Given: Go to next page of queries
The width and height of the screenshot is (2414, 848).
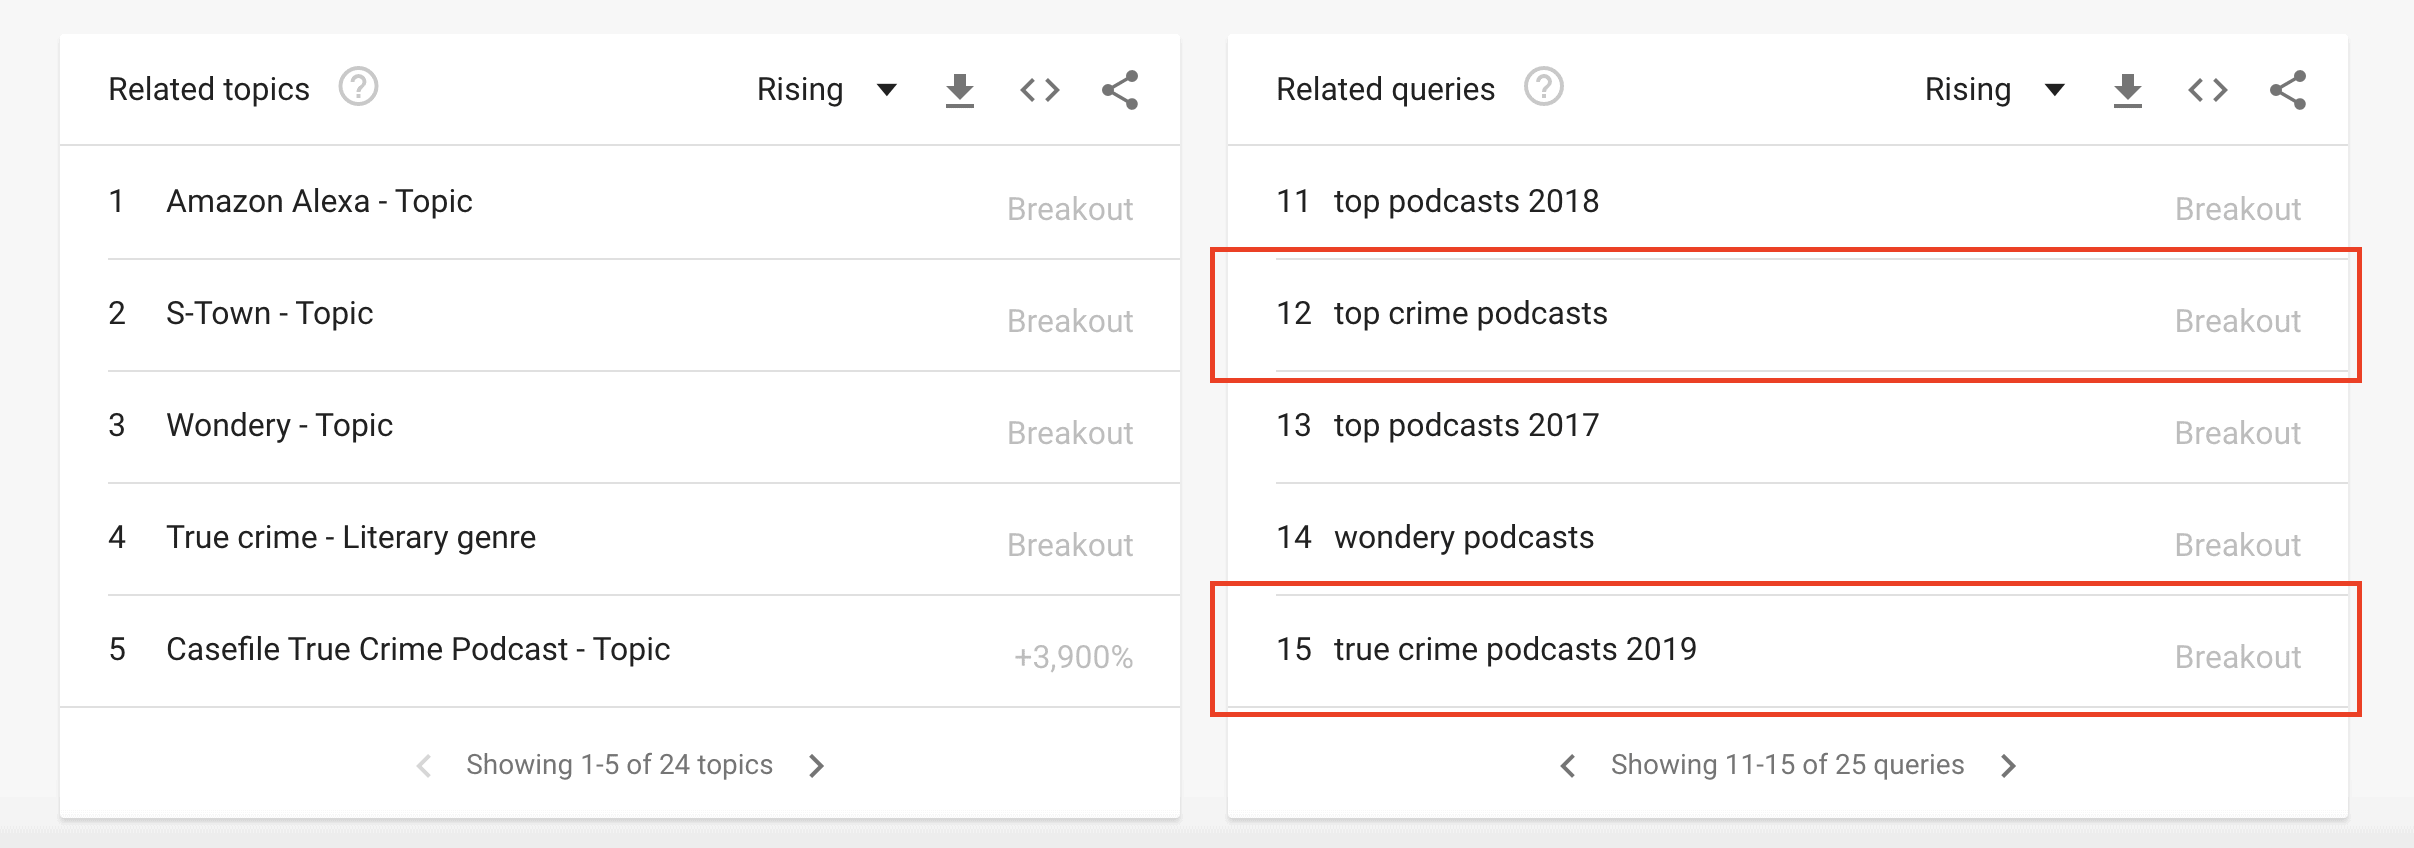Looking at the screenshot, I should point(2009,766).
